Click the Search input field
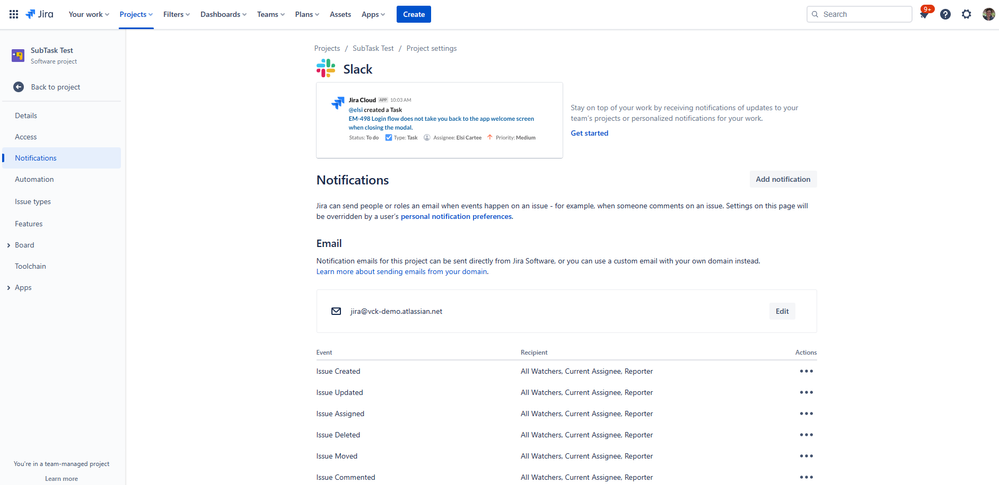This screenshot has height=485, width=999. click(x=859, y=14)
